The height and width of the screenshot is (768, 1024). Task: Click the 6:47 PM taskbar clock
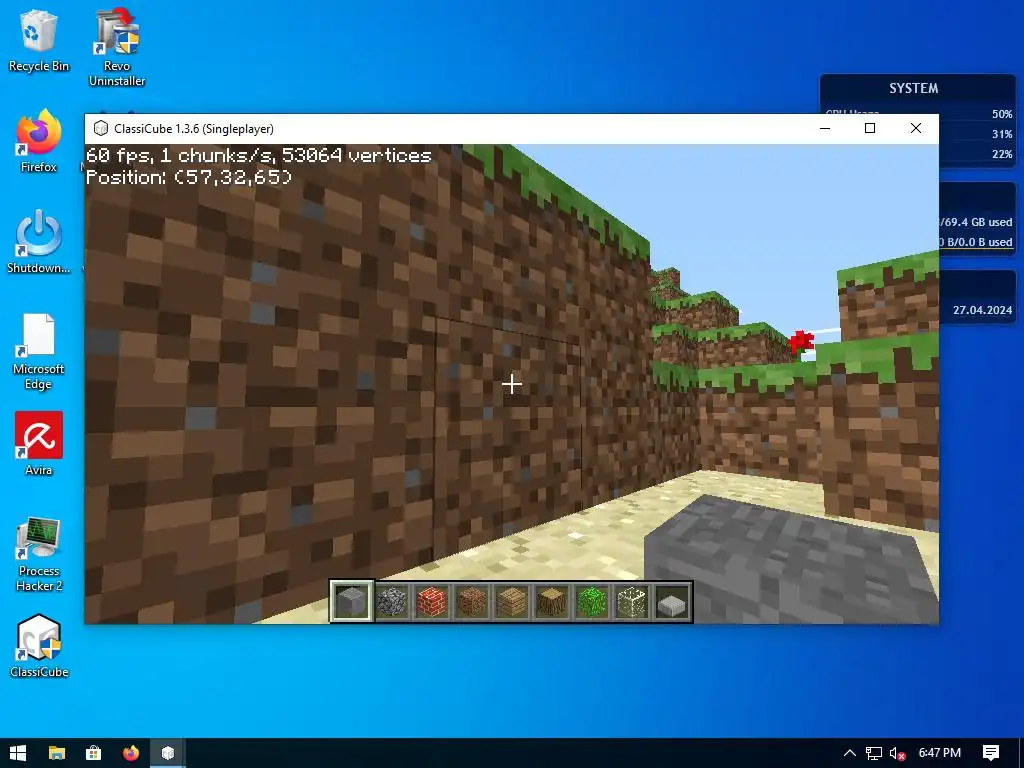(x=940, y=753)
